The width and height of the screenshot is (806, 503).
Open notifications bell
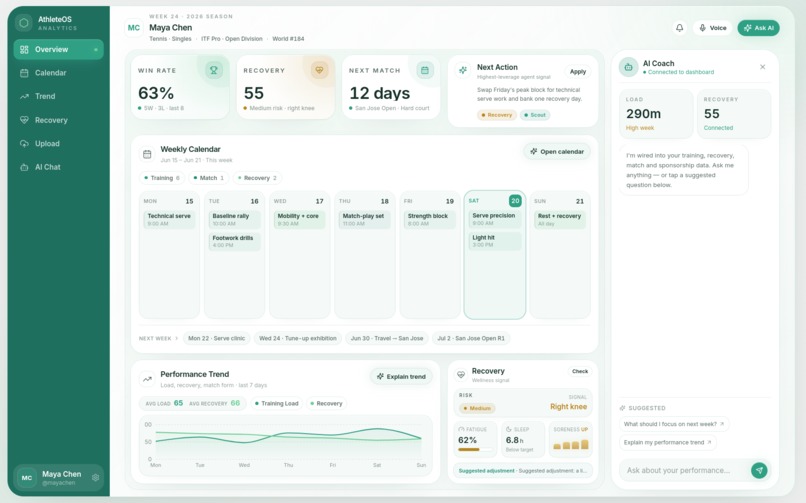(680, 28)
